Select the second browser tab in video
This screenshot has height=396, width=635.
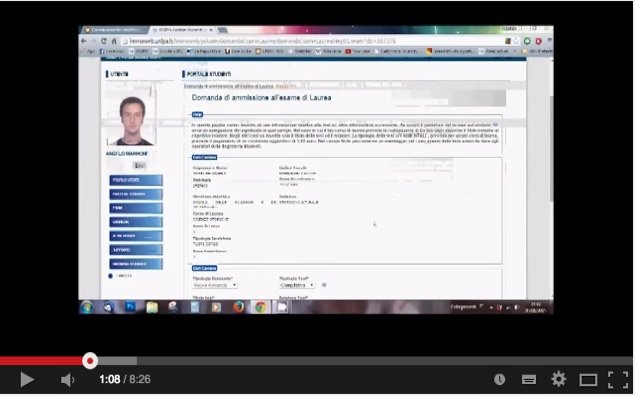pos(184,30)
